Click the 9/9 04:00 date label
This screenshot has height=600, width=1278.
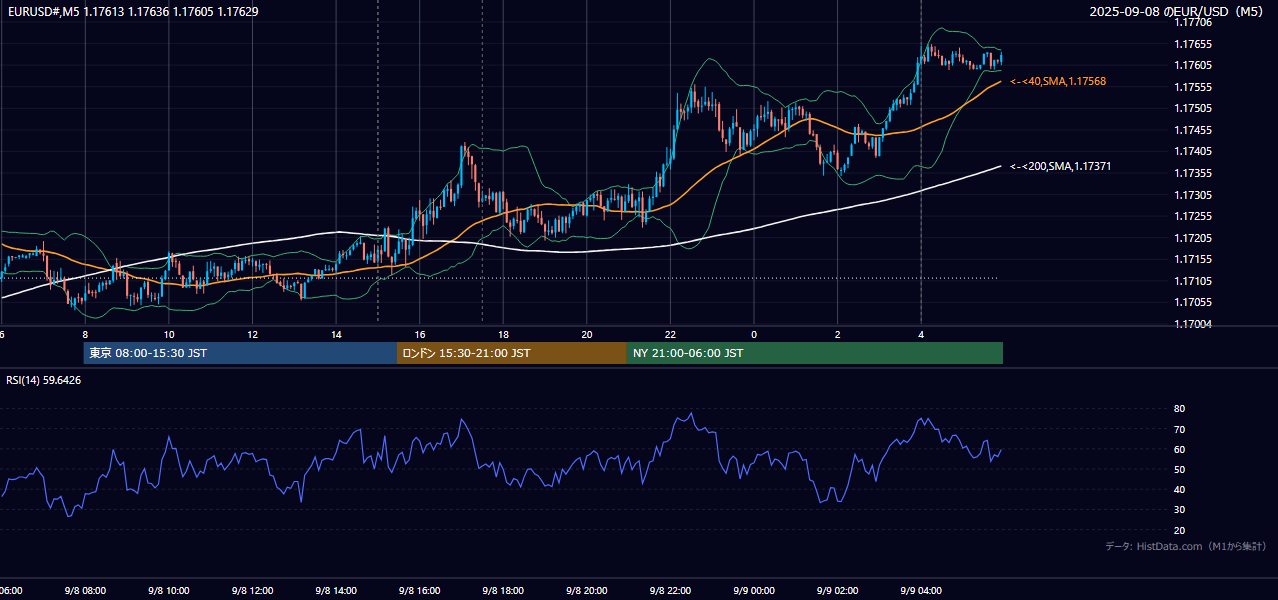922,591
